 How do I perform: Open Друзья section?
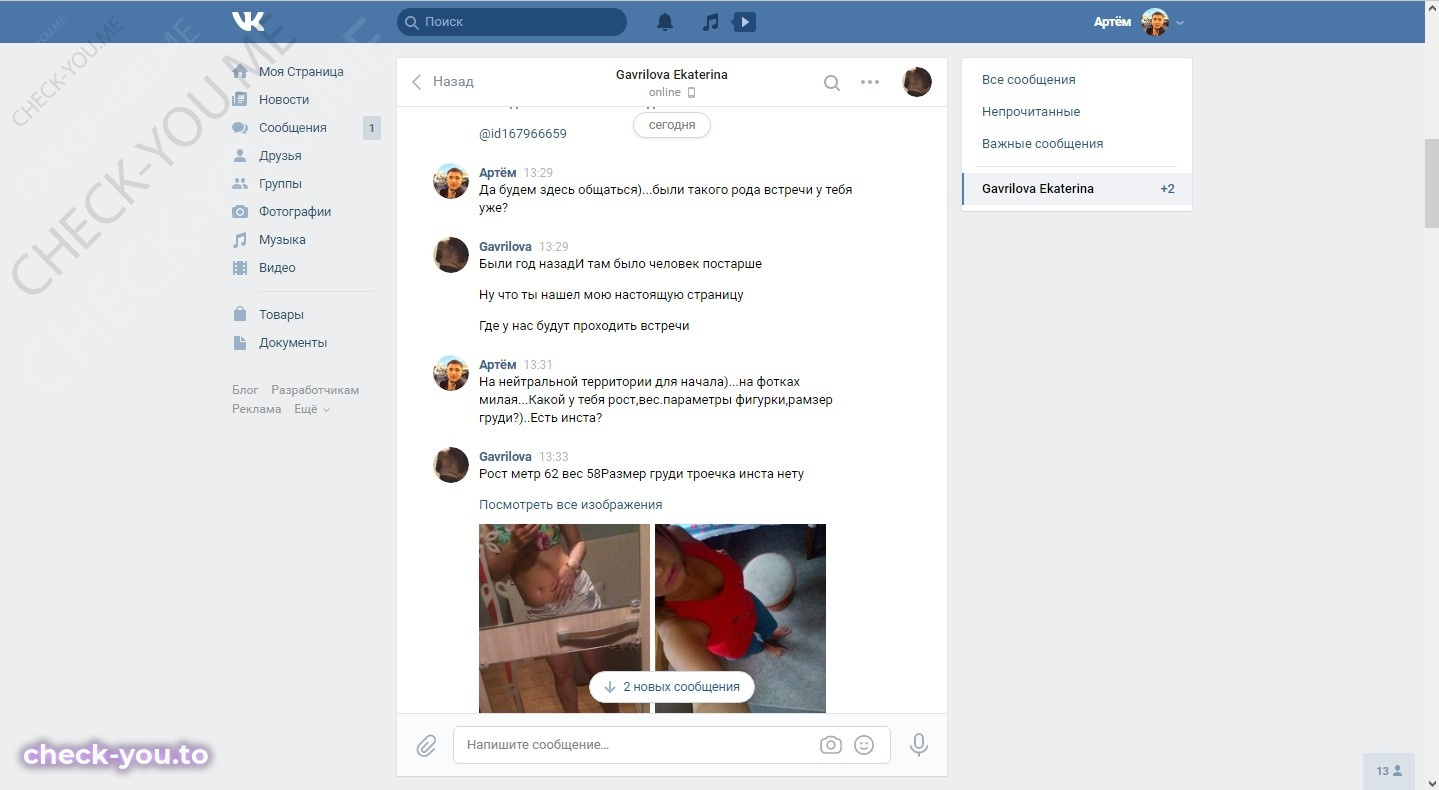(x=280, y=156)
